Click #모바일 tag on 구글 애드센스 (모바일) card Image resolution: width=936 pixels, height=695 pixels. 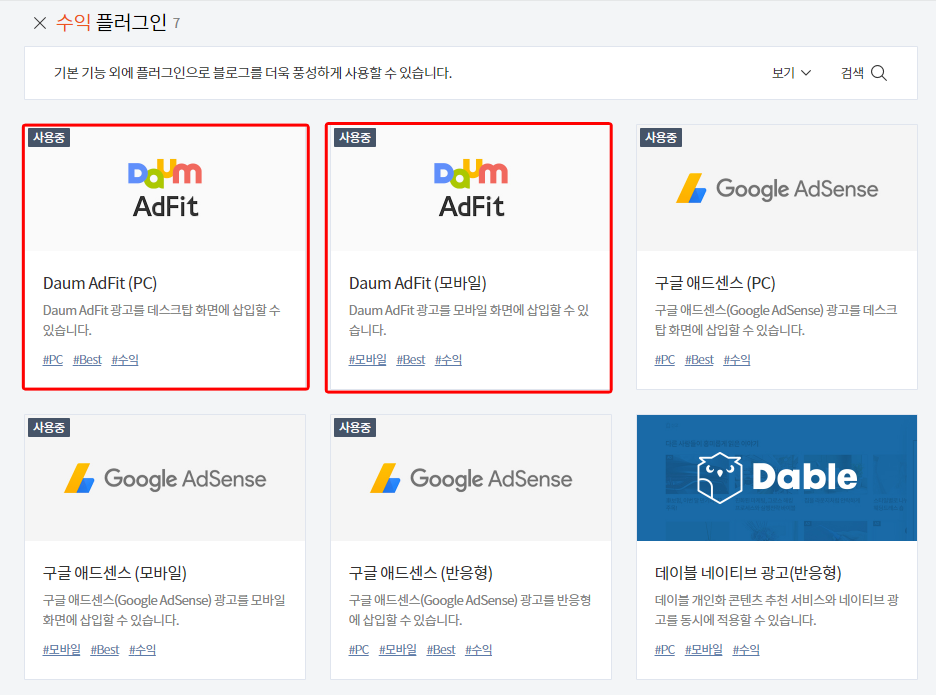(x=61, y=650)
